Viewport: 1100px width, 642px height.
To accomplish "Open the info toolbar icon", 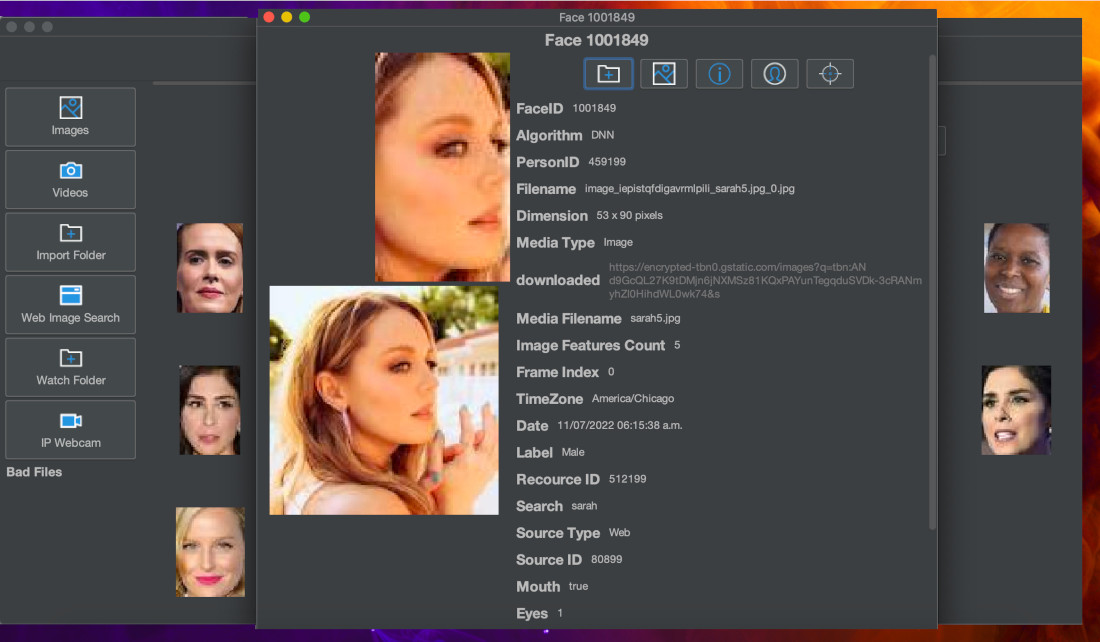I will tap(719, 73).
